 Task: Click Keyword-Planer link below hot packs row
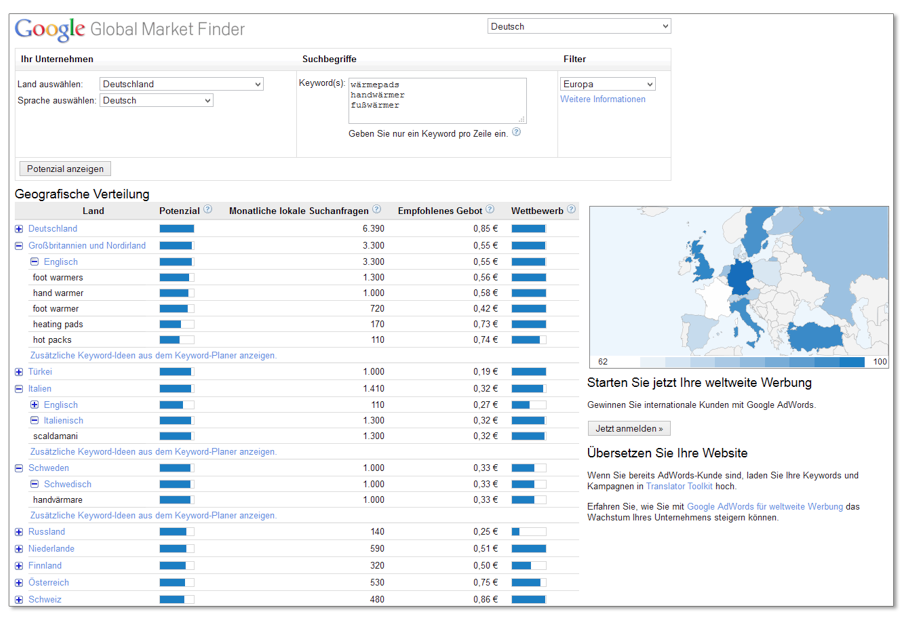[x=153, y=355]
